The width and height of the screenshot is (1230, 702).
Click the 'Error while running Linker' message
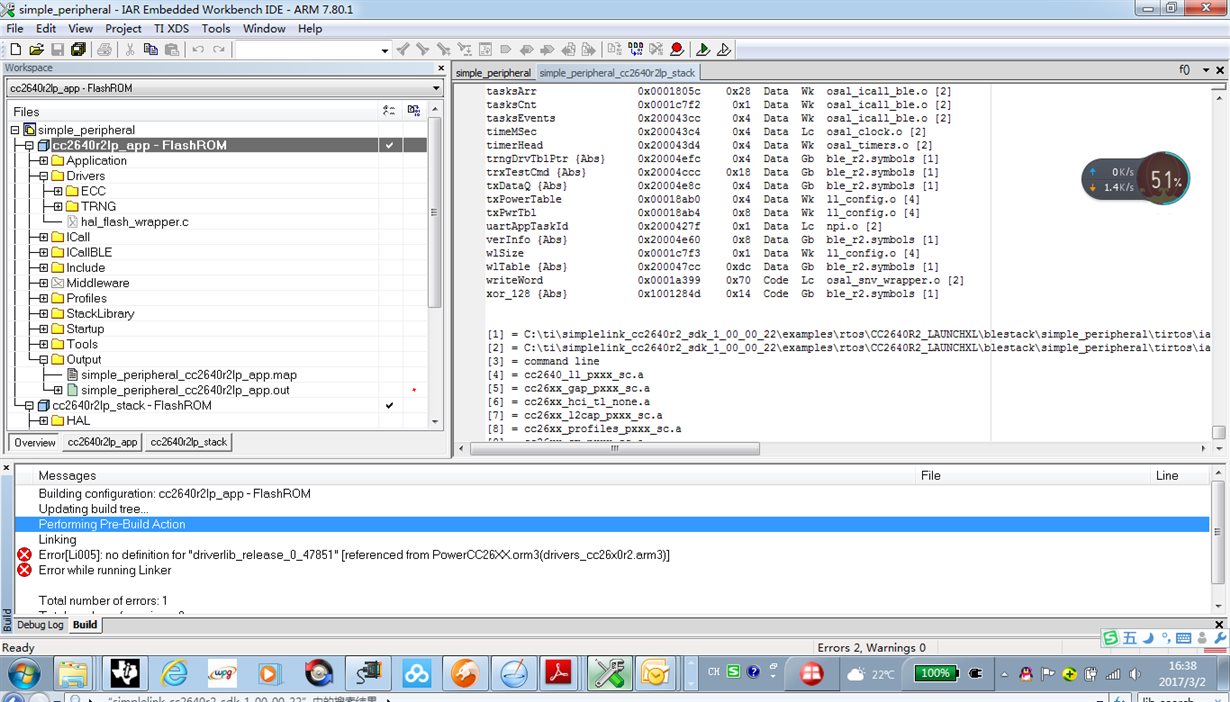(x=105, y=570)
